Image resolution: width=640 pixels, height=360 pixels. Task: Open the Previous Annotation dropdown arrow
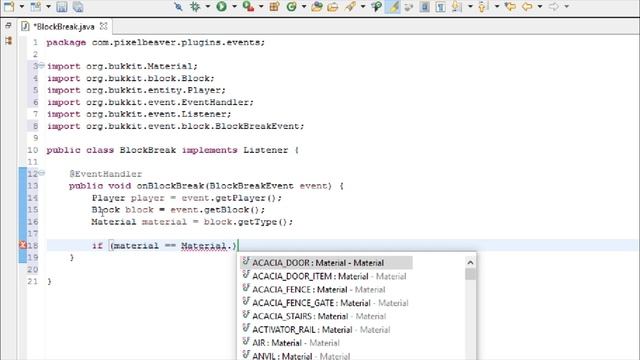click(x=497, y=7)
